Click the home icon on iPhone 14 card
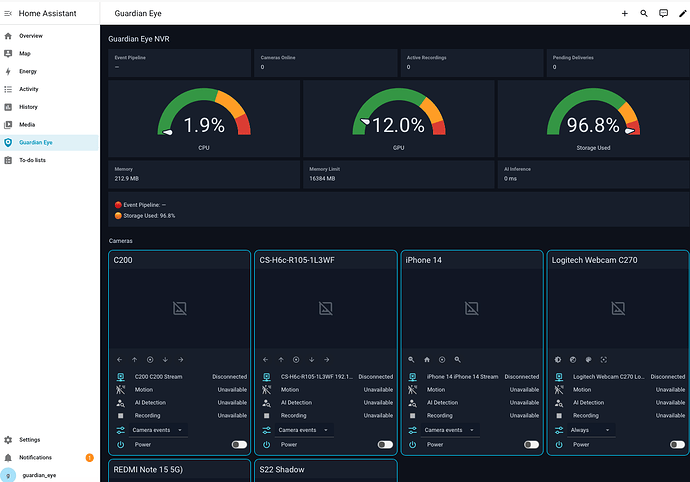 point(427,360)
